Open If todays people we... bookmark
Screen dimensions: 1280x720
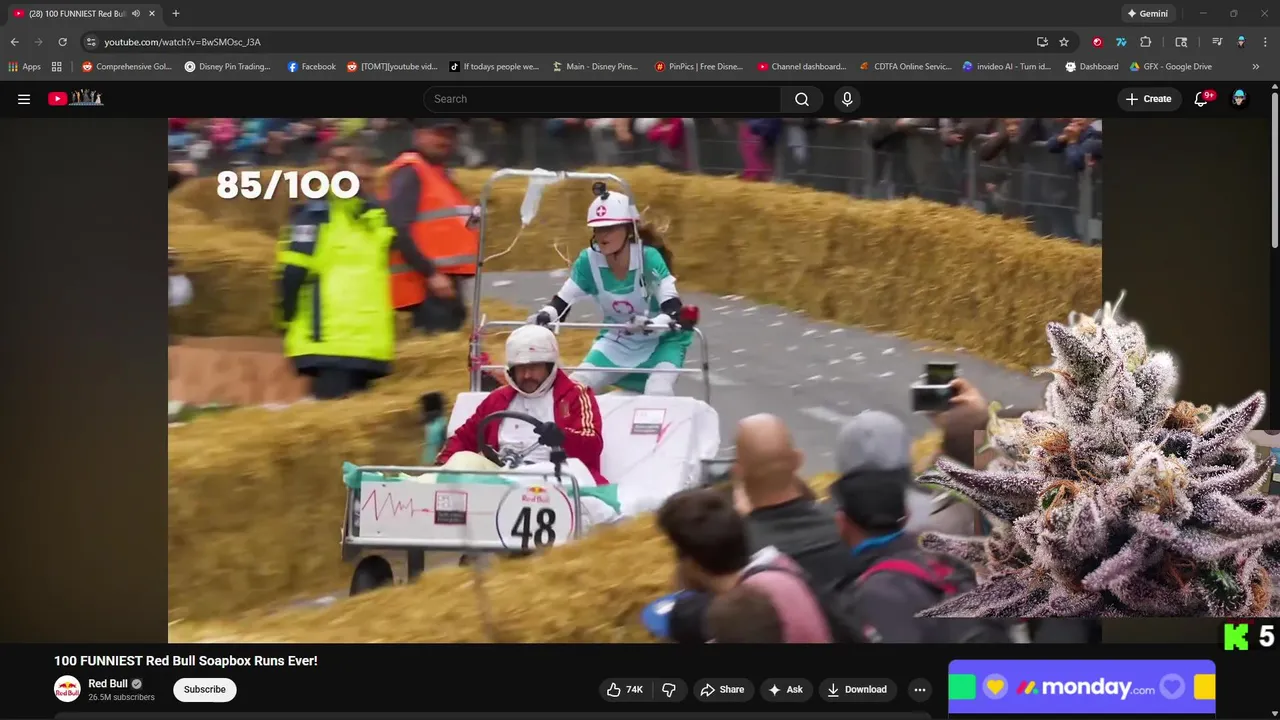tap(494, 67)
